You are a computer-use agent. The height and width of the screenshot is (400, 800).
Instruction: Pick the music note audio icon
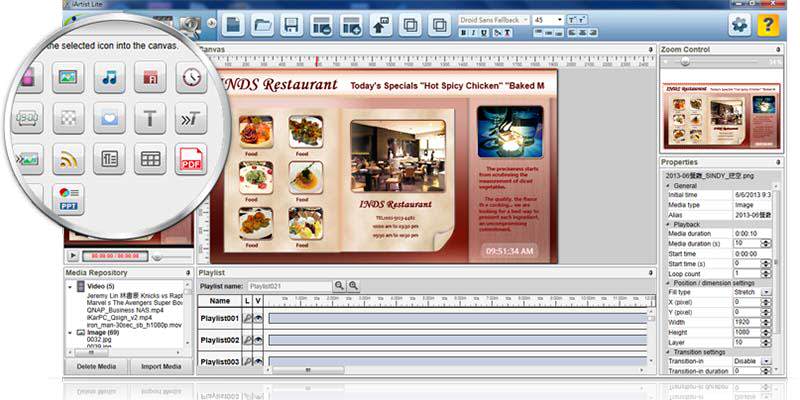109,78
